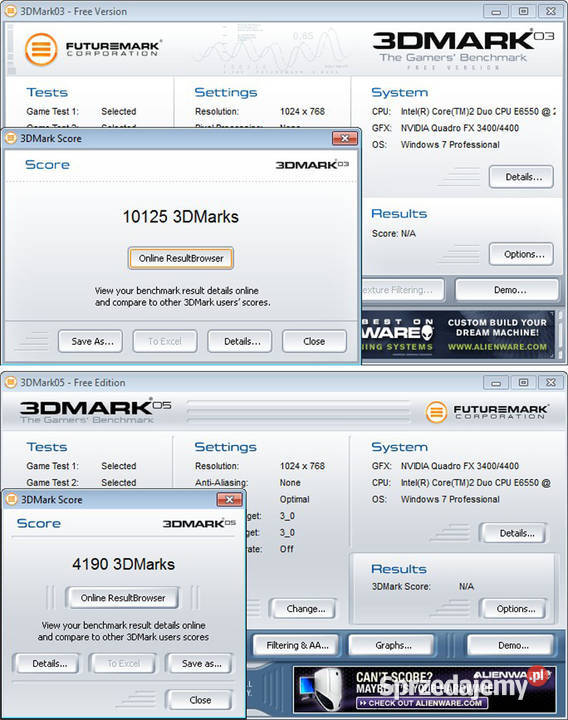Click 'Windows 7 Professional' in 3DMark03 System
The width and height of the screenshot is (568, 720).
click(450, 145)
